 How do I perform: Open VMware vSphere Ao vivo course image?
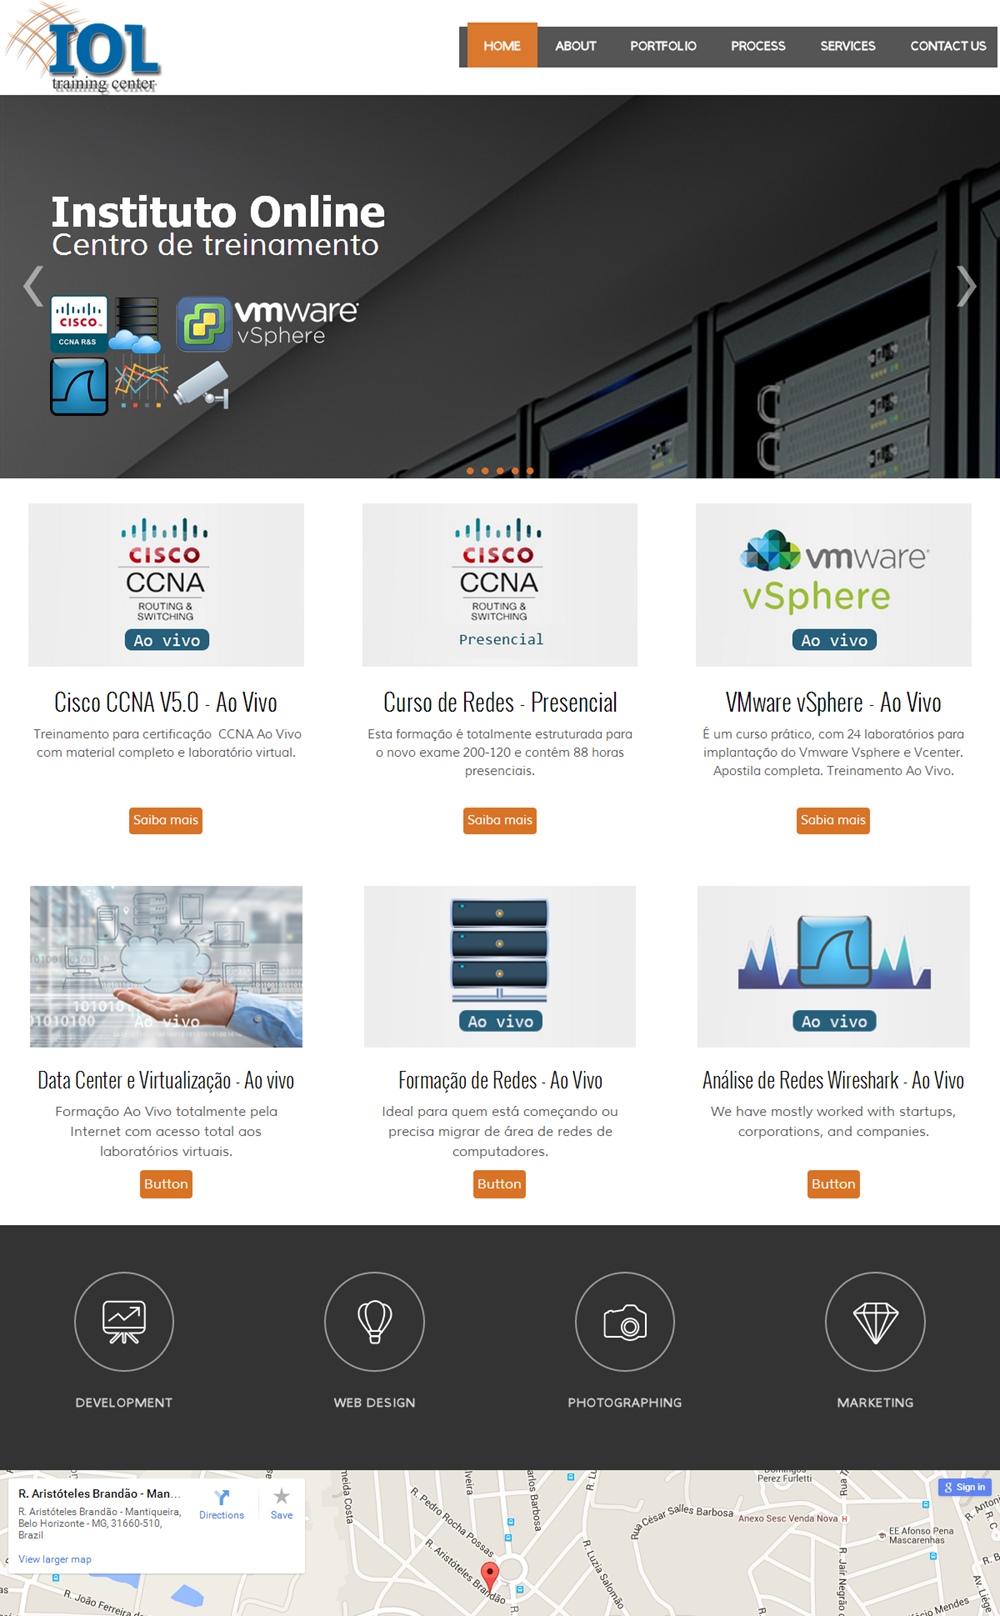[834, 585]
